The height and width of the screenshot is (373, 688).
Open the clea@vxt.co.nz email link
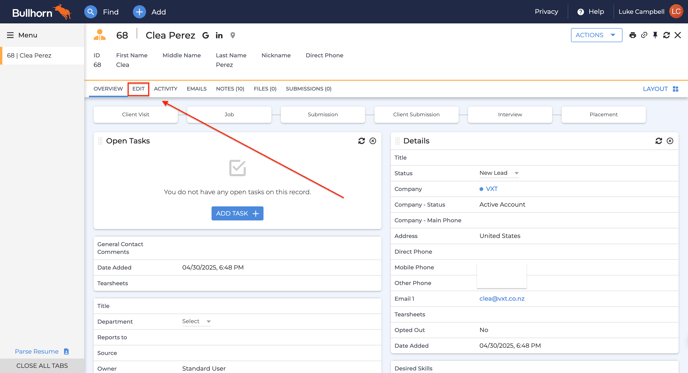tap(502, 298)
